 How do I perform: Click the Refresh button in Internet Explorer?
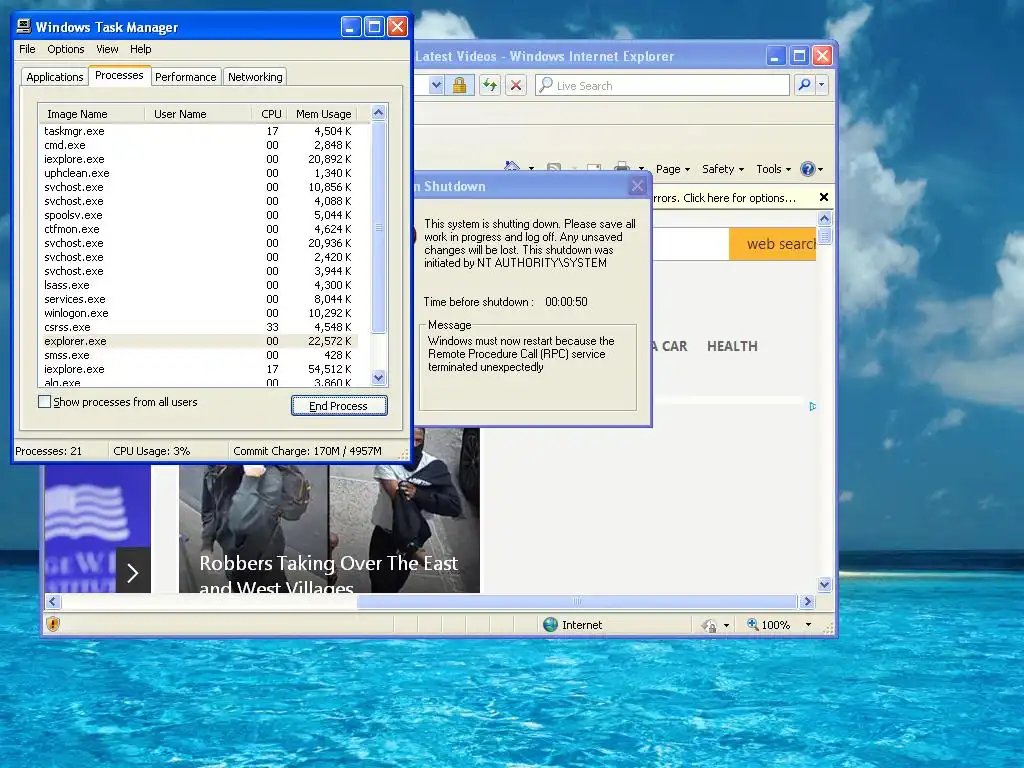[490, 86]
